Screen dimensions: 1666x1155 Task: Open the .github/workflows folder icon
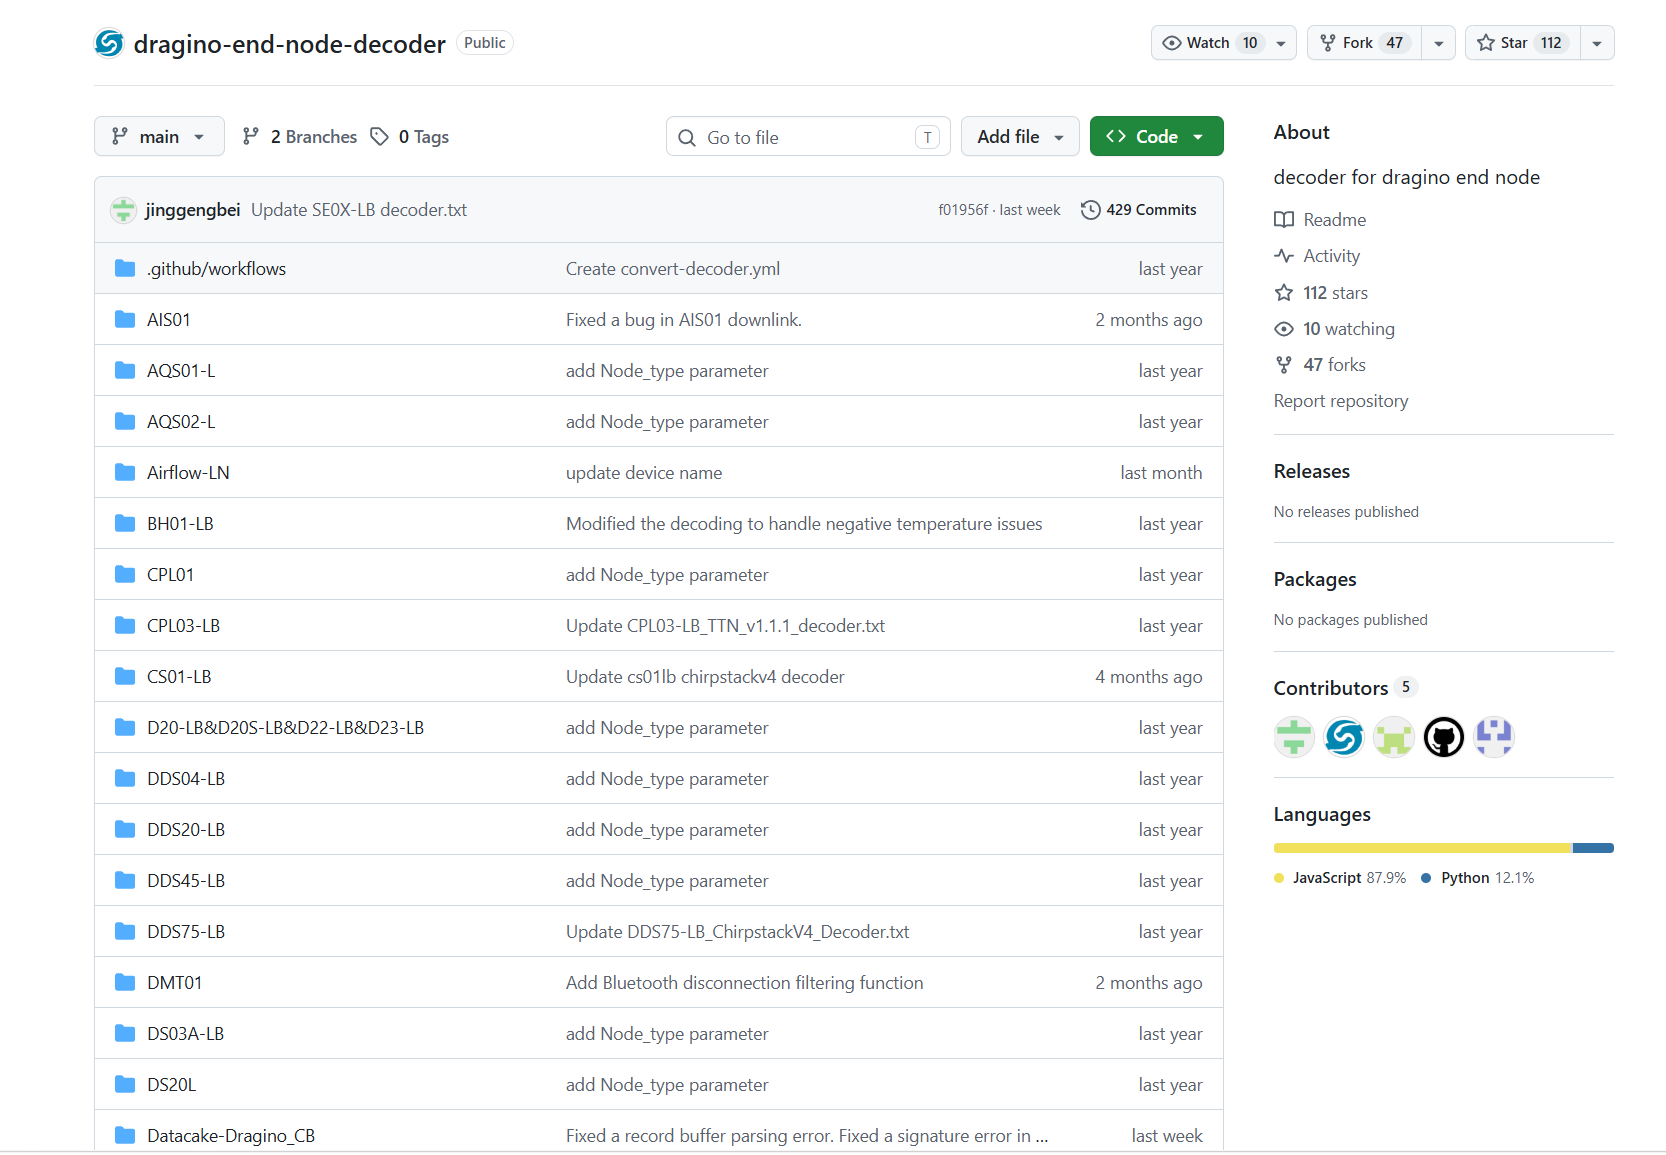[125, 268]
